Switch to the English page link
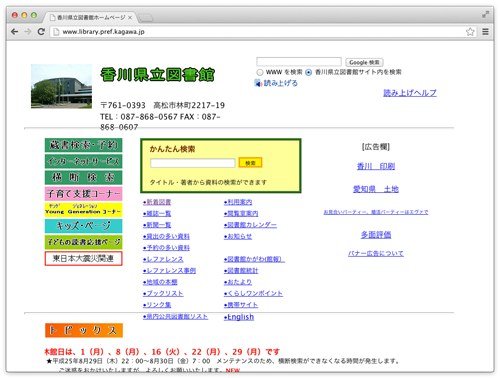This screenshot has height=378, width=500. [x=239, y=317]
